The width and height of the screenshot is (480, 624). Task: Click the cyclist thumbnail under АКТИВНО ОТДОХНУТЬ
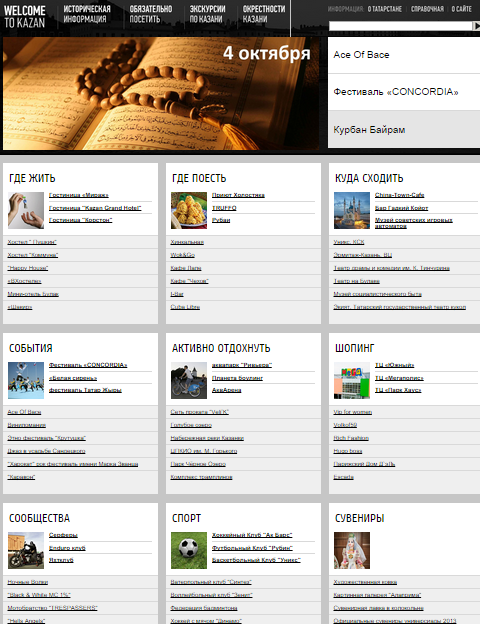pyautogui.click(x=189, y=380)
